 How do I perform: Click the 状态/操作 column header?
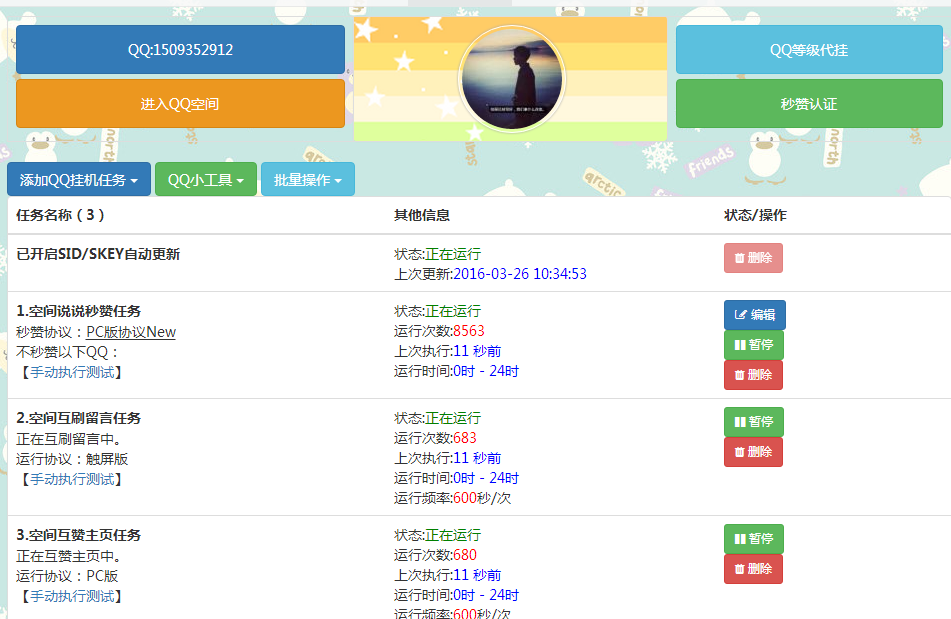755,215
